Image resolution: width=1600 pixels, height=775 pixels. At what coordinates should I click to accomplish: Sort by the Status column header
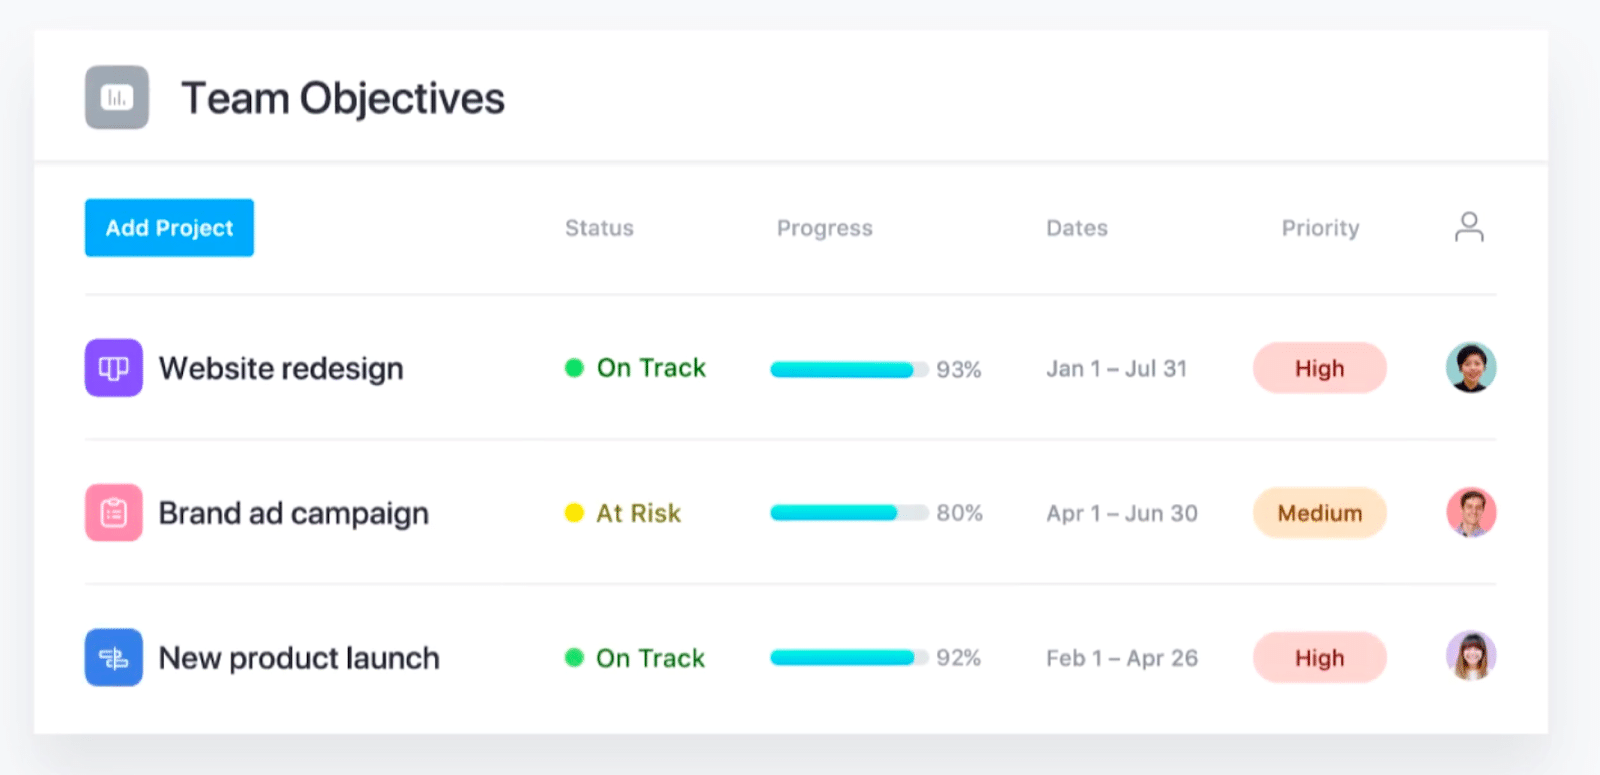click(x=599, y=228)
